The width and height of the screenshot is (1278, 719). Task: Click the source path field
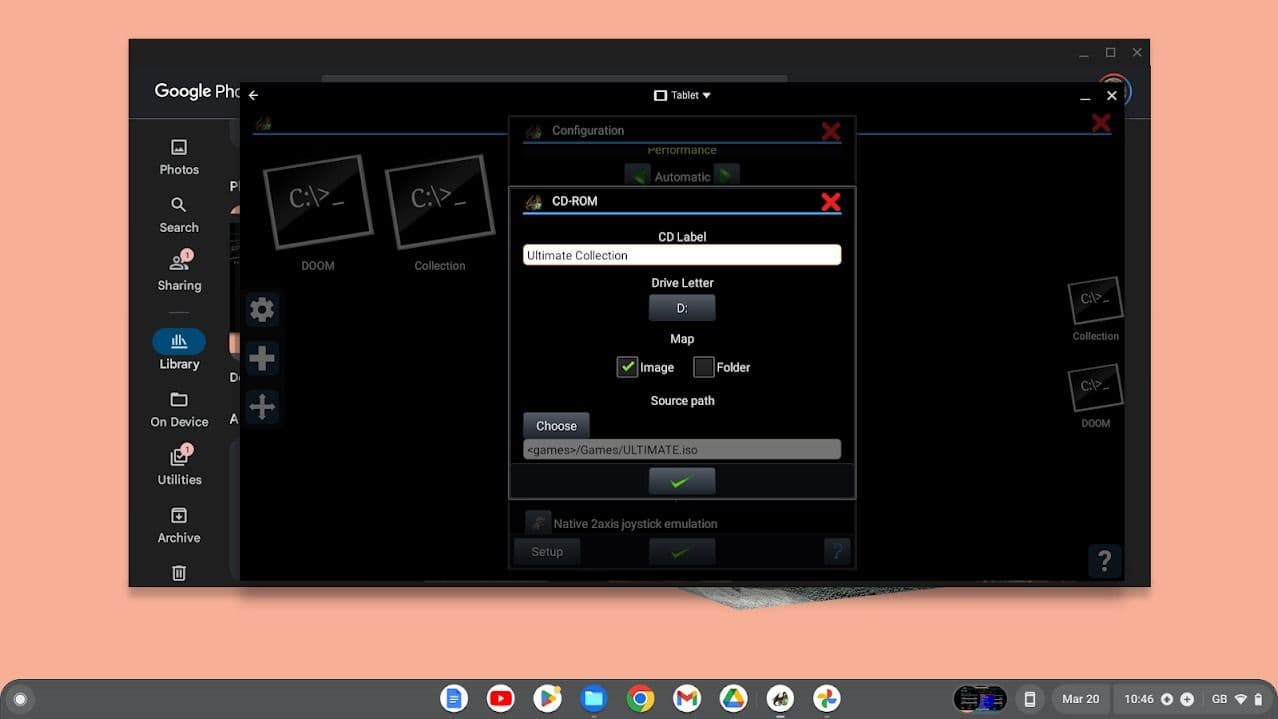[682, 450]
